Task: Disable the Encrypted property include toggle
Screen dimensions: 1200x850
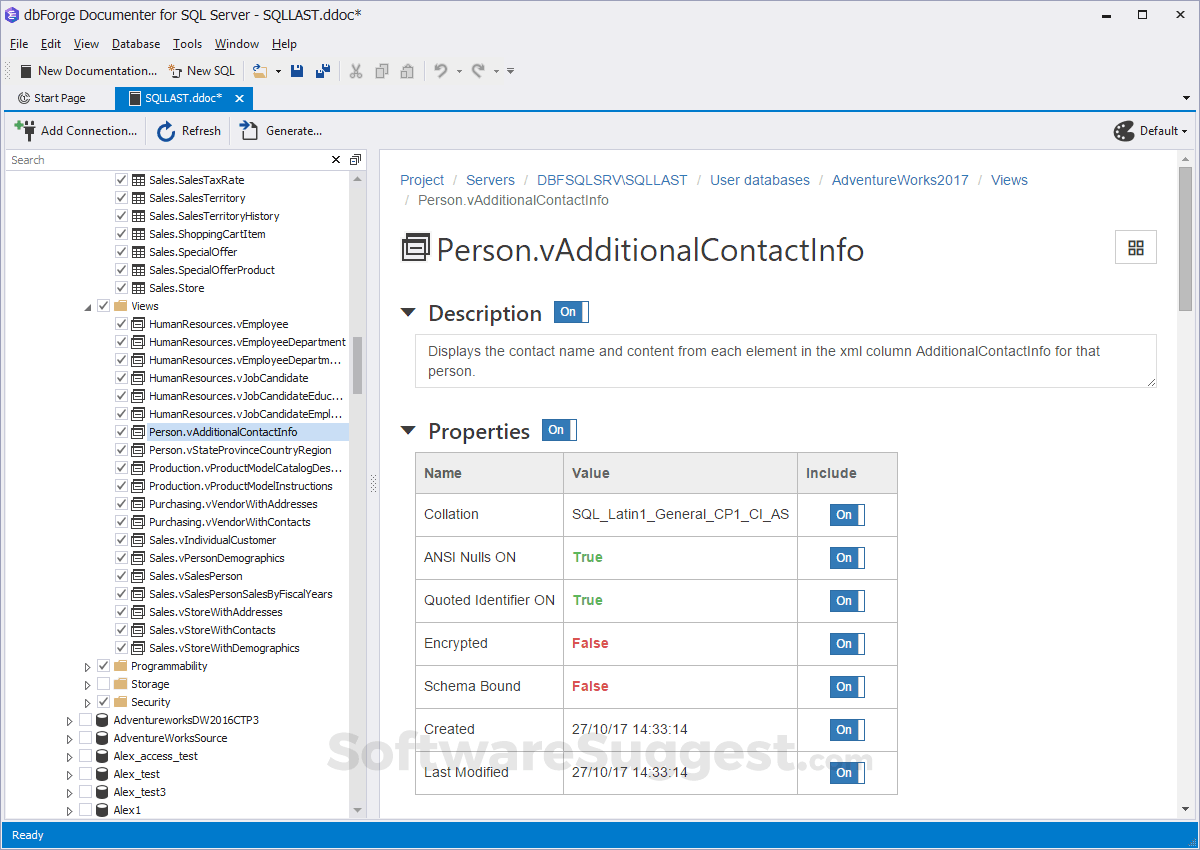Action: click(846, 643)
